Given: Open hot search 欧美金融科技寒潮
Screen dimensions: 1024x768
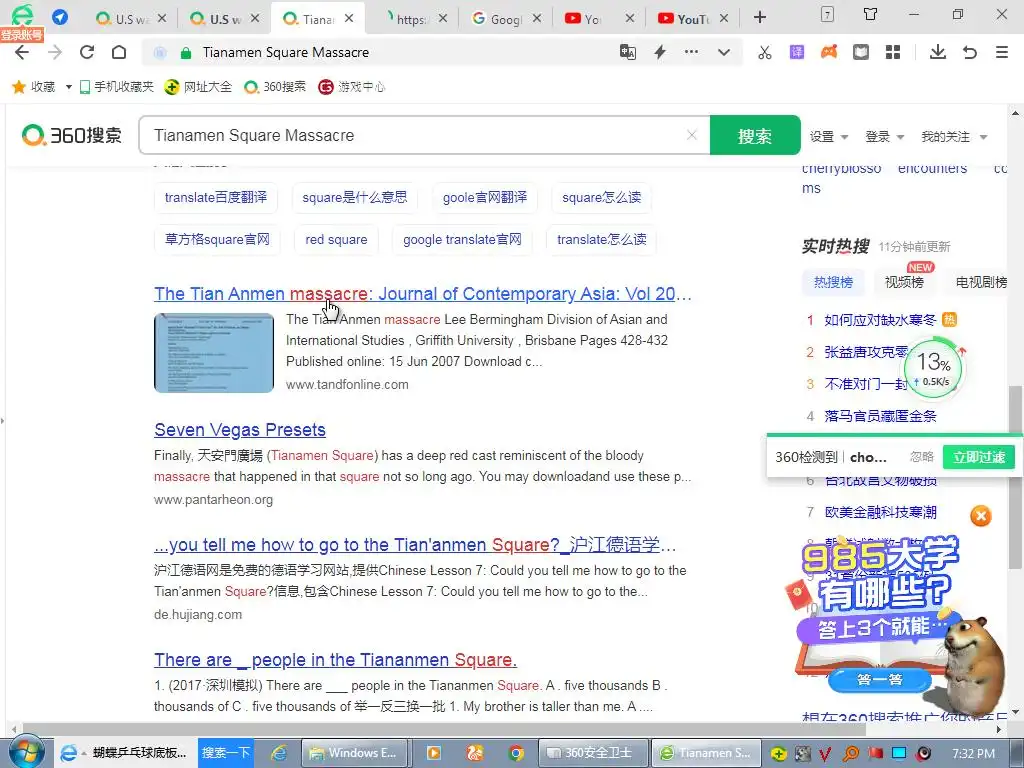Looking at the screenshot, I should [880, 512].
